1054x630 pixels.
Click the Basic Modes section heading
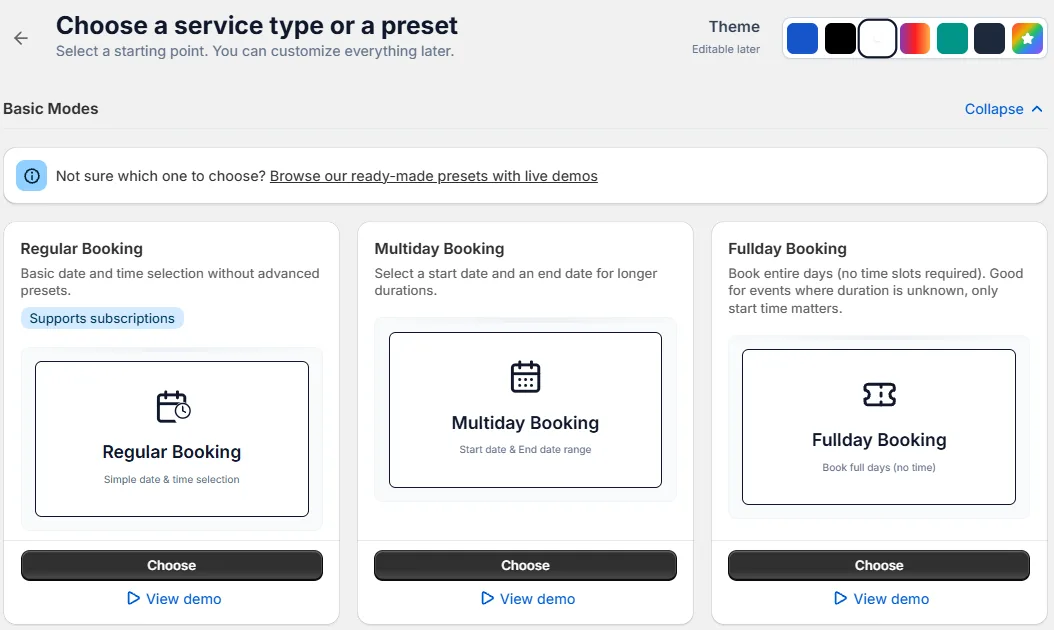click(50, 109)
